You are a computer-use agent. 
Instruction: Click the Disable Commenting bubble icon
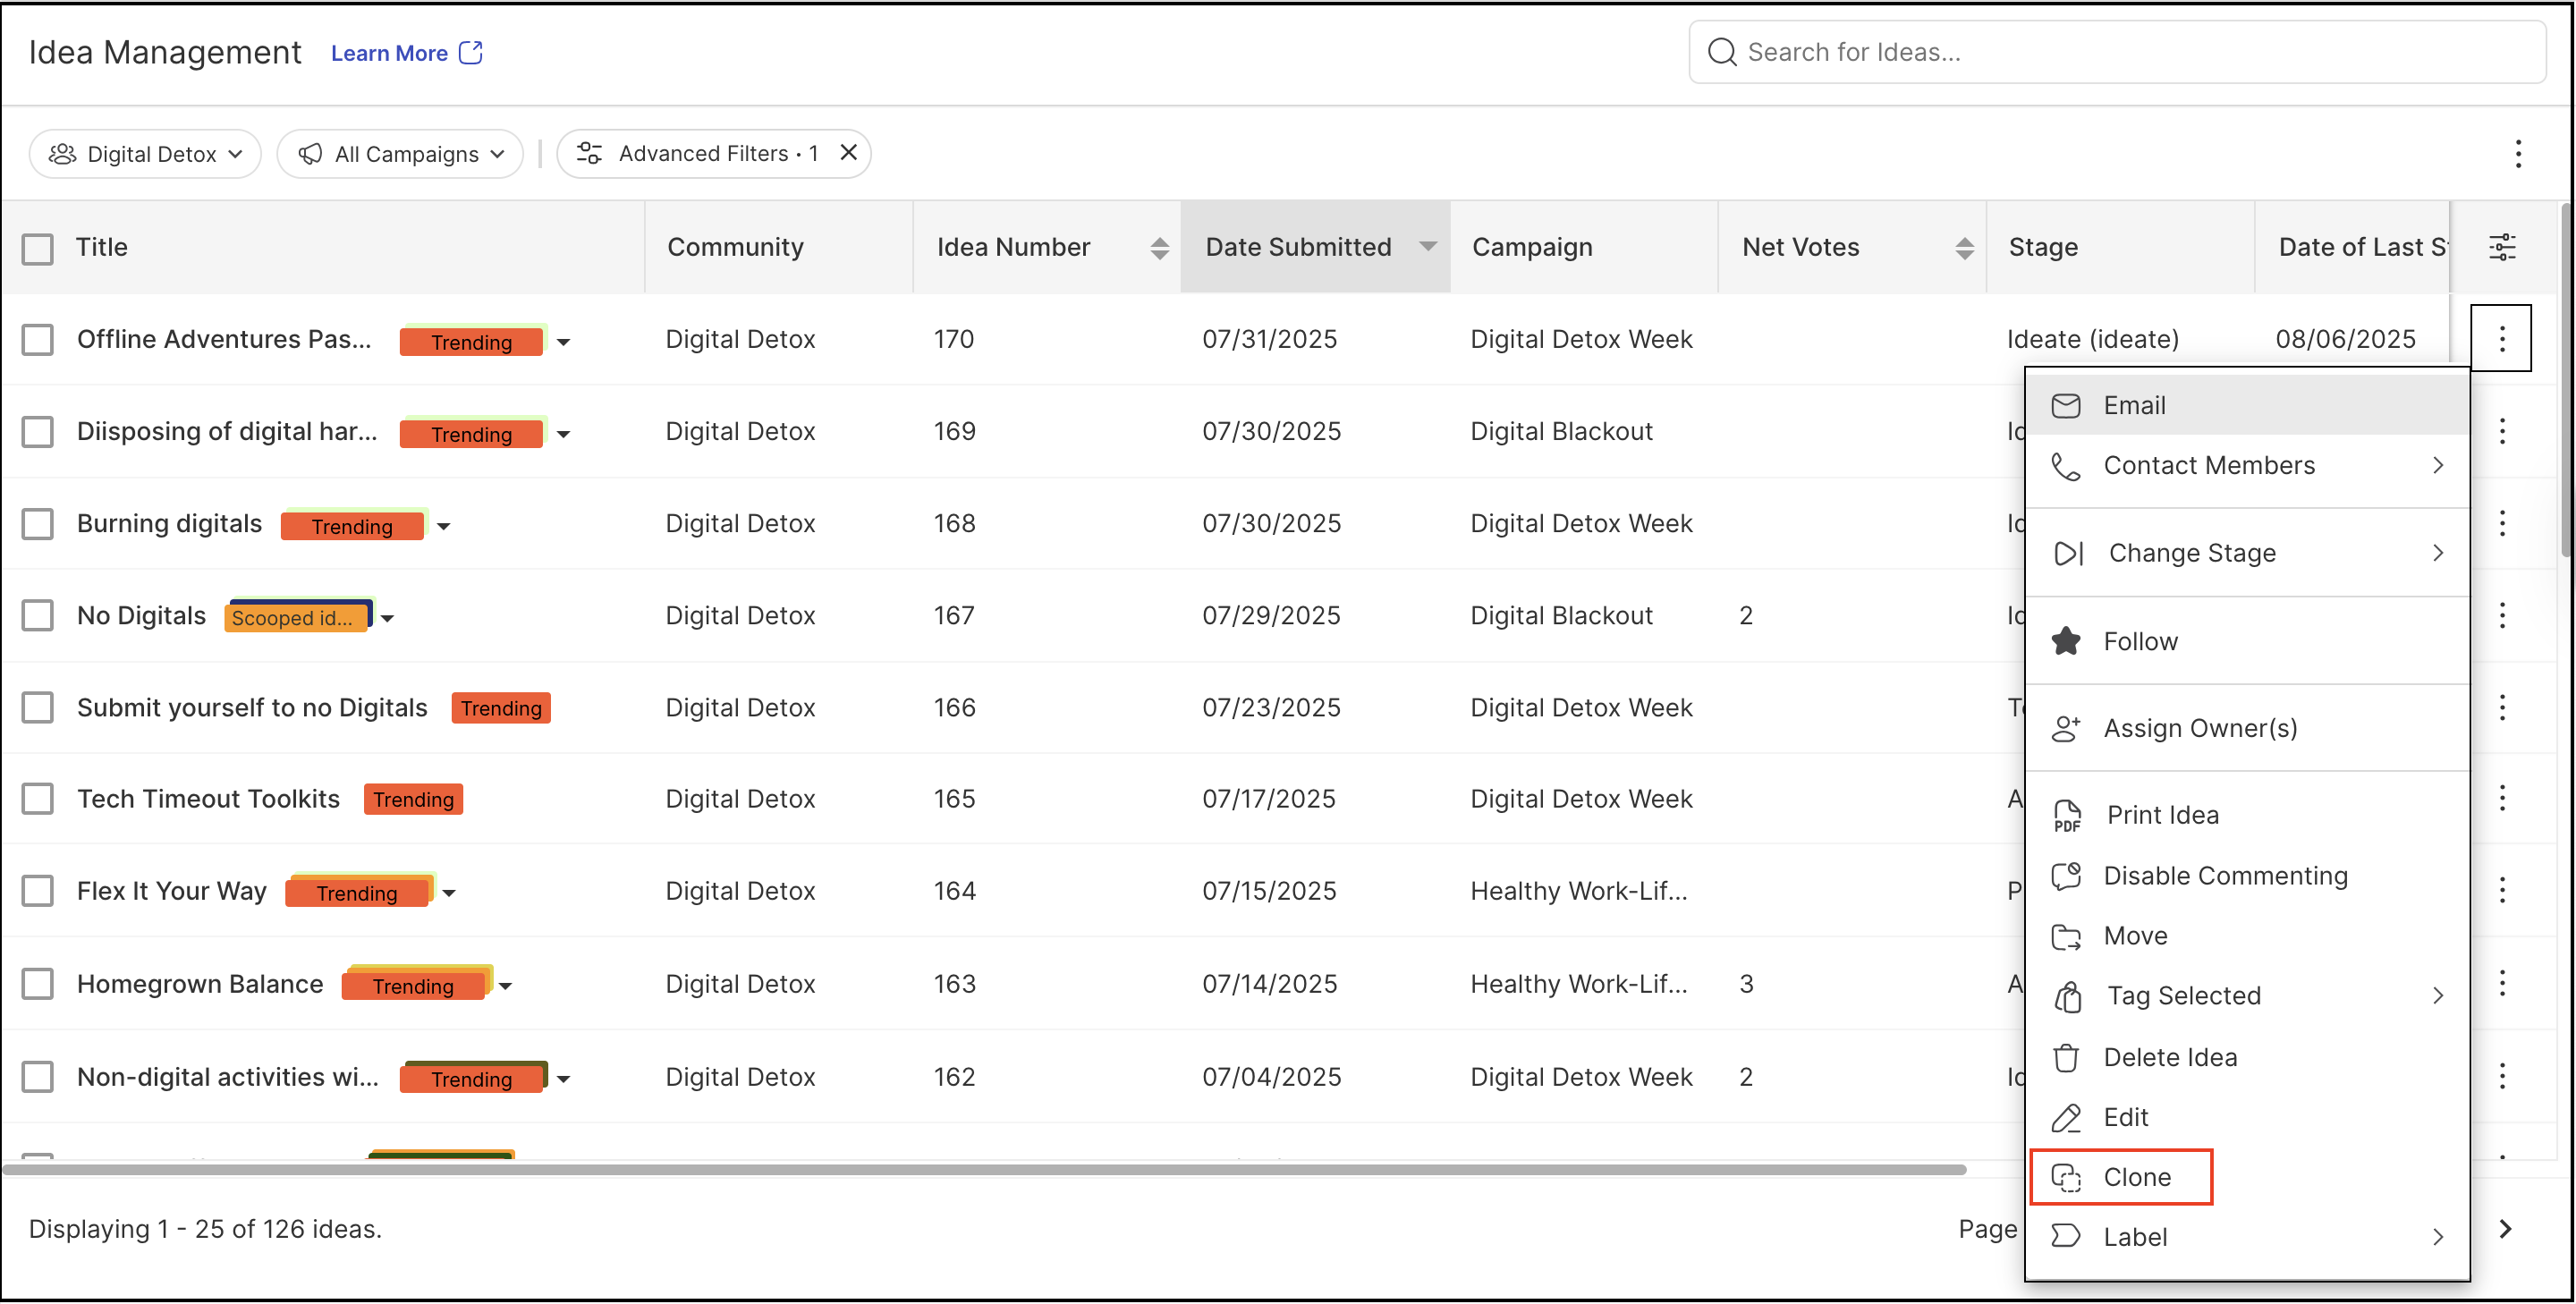[x=2065, y=876]
